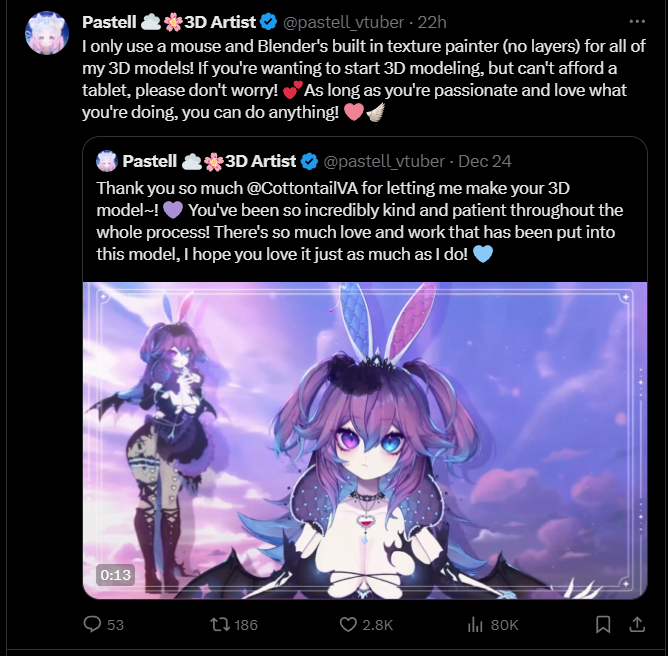Like the tweet with heart icon
Viewport: 668px width, 656px height.
coord(348,624)
